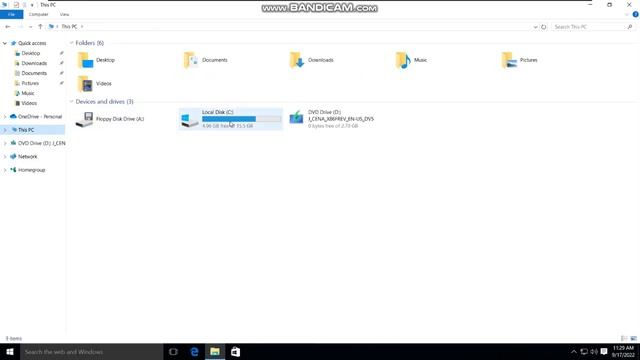Switch to details view button
The width and height of the screenshot is (640, 360).
(x=624, y=338)
